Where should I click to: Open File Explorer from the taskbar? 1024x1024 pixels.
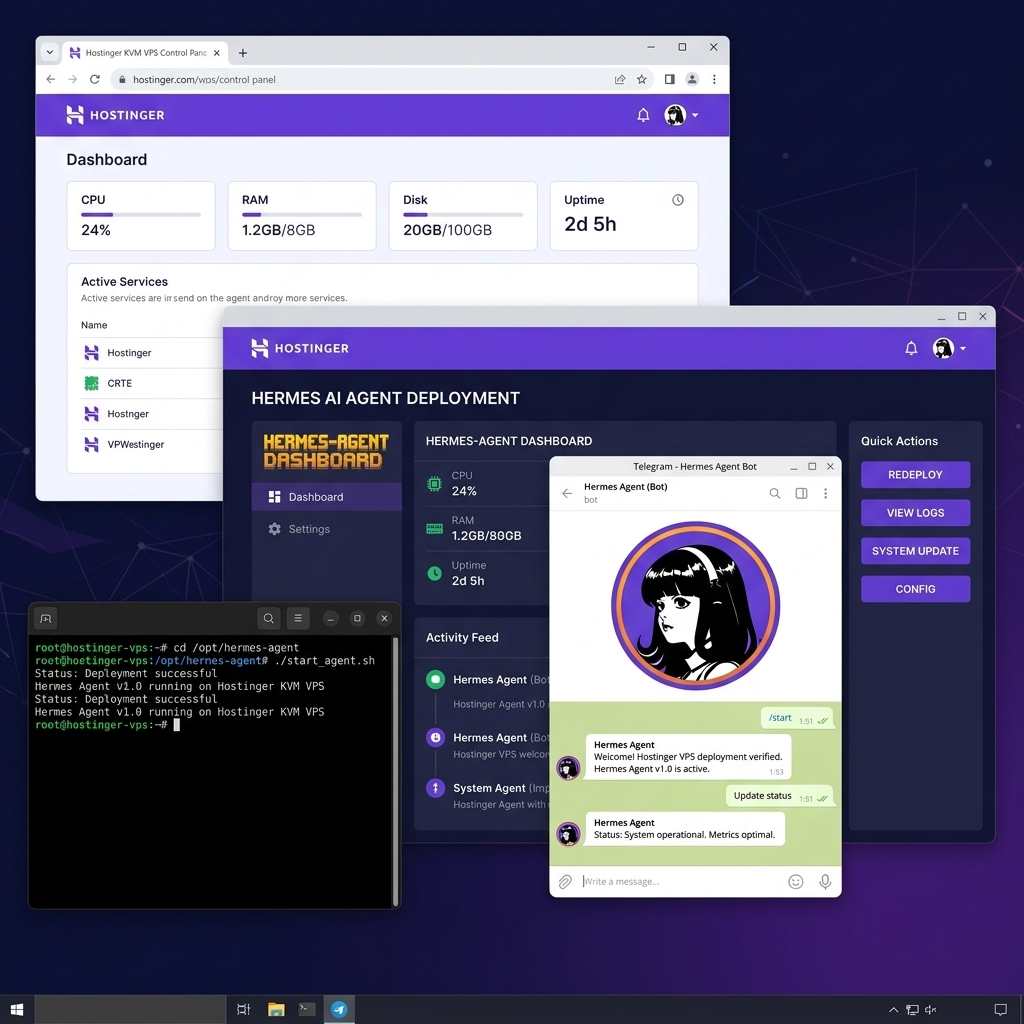coord(276,1010)
